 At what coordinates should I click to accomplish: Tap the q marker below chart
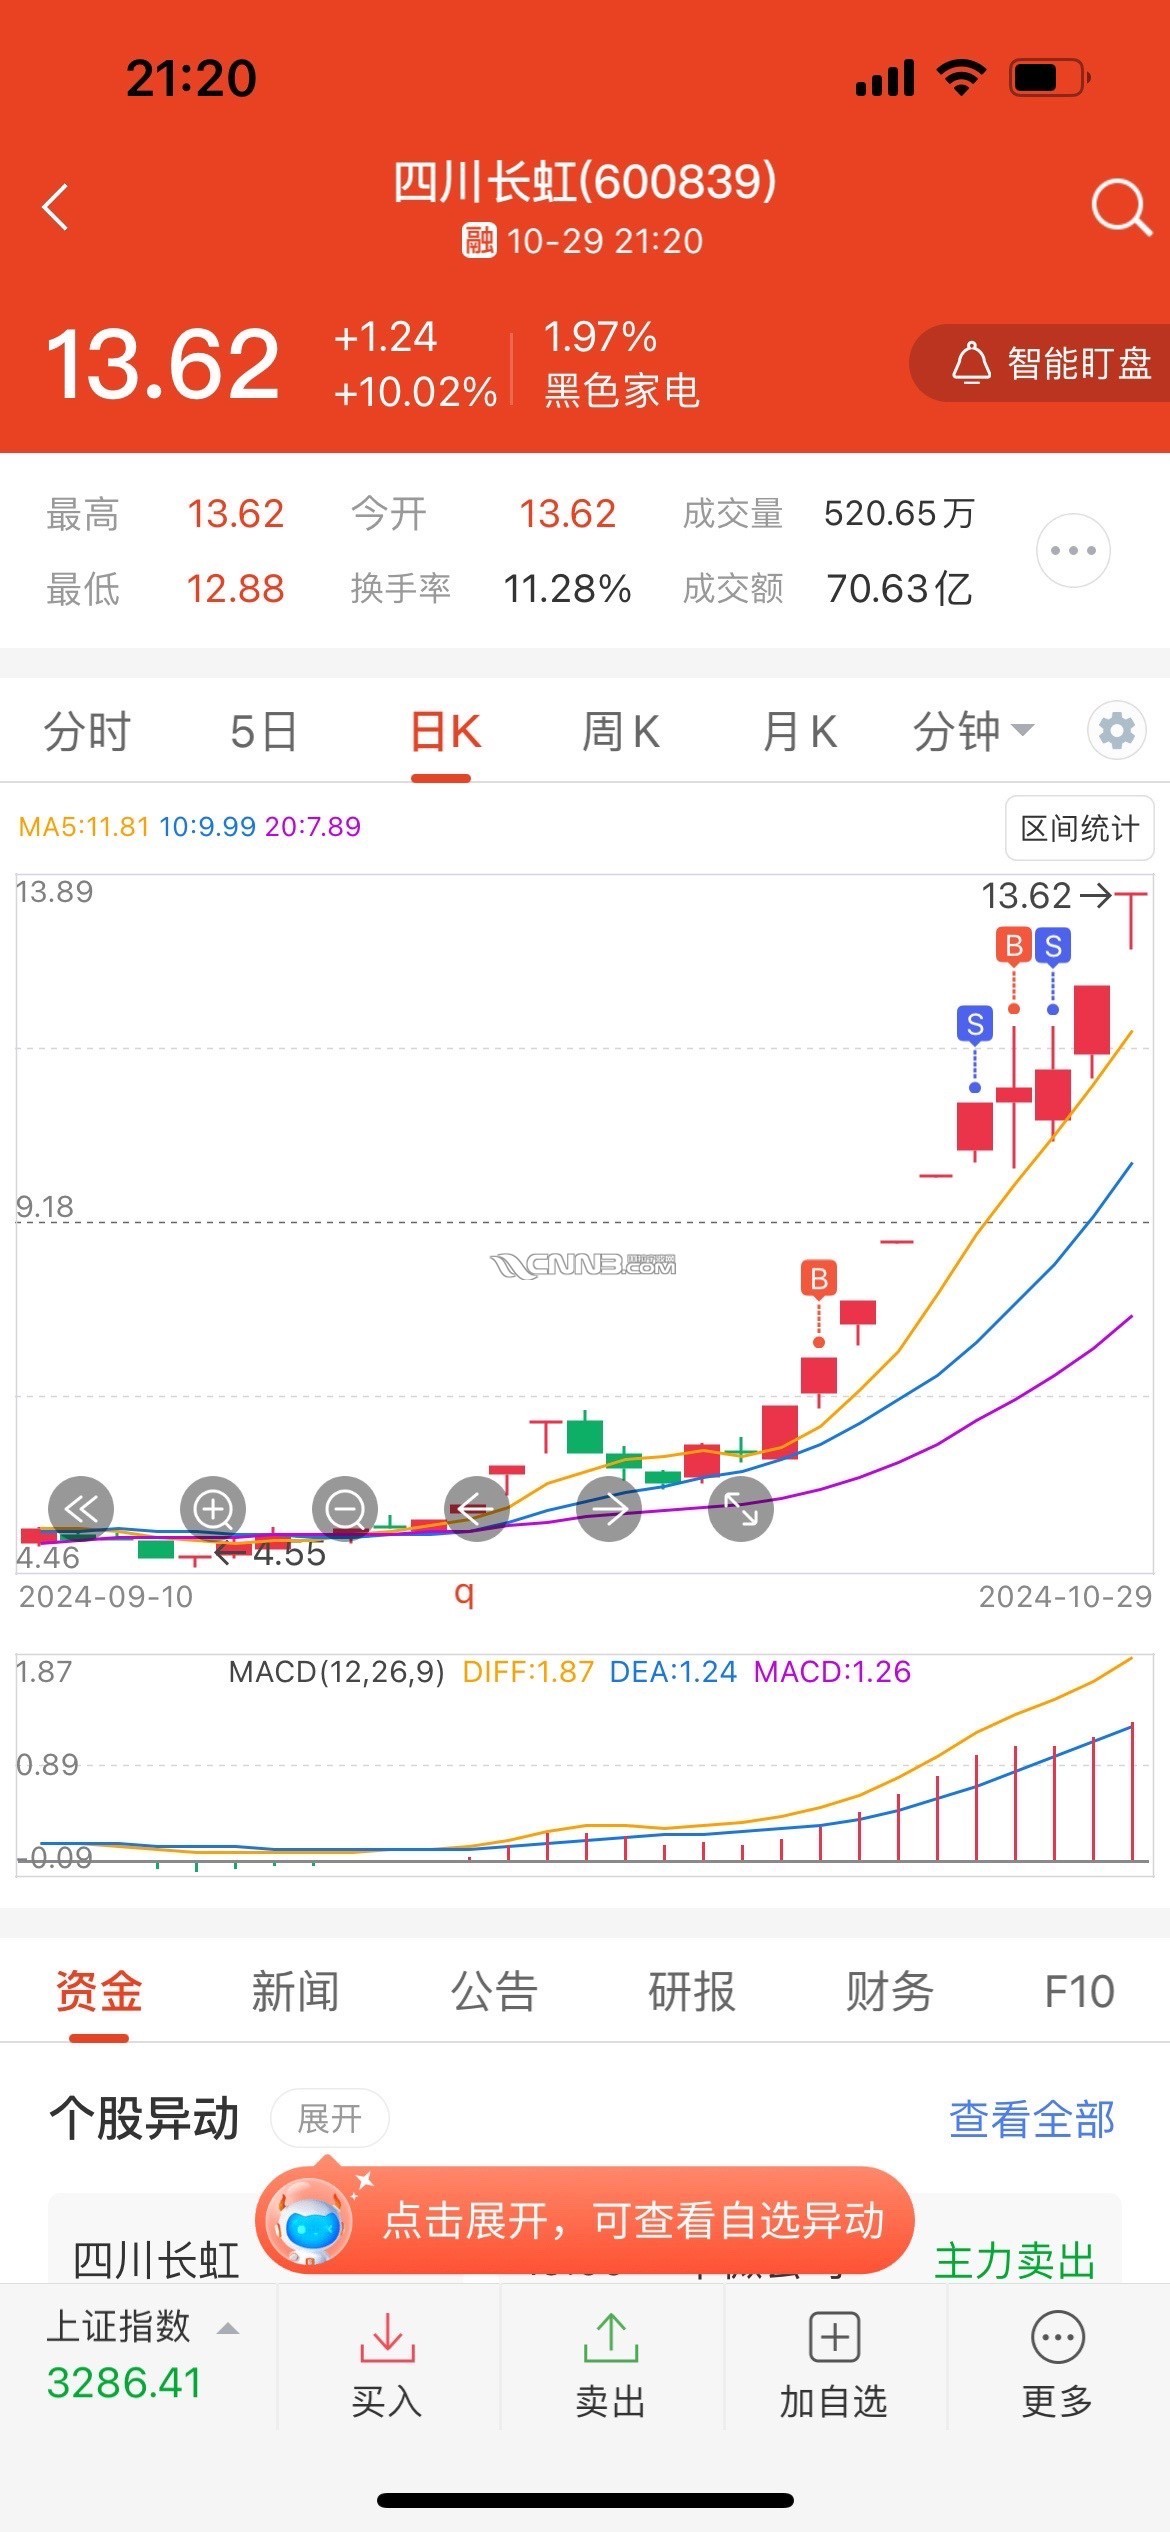pos(463,1593)
